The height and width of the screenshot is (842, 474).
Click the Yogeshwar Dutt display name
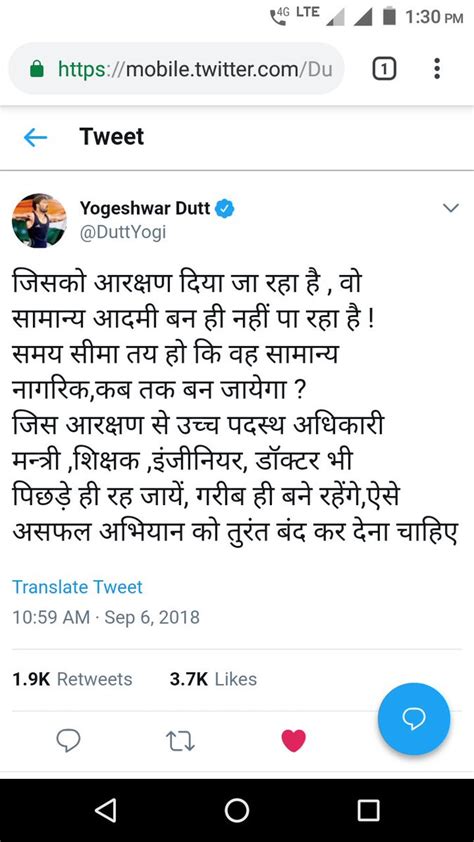145,208
